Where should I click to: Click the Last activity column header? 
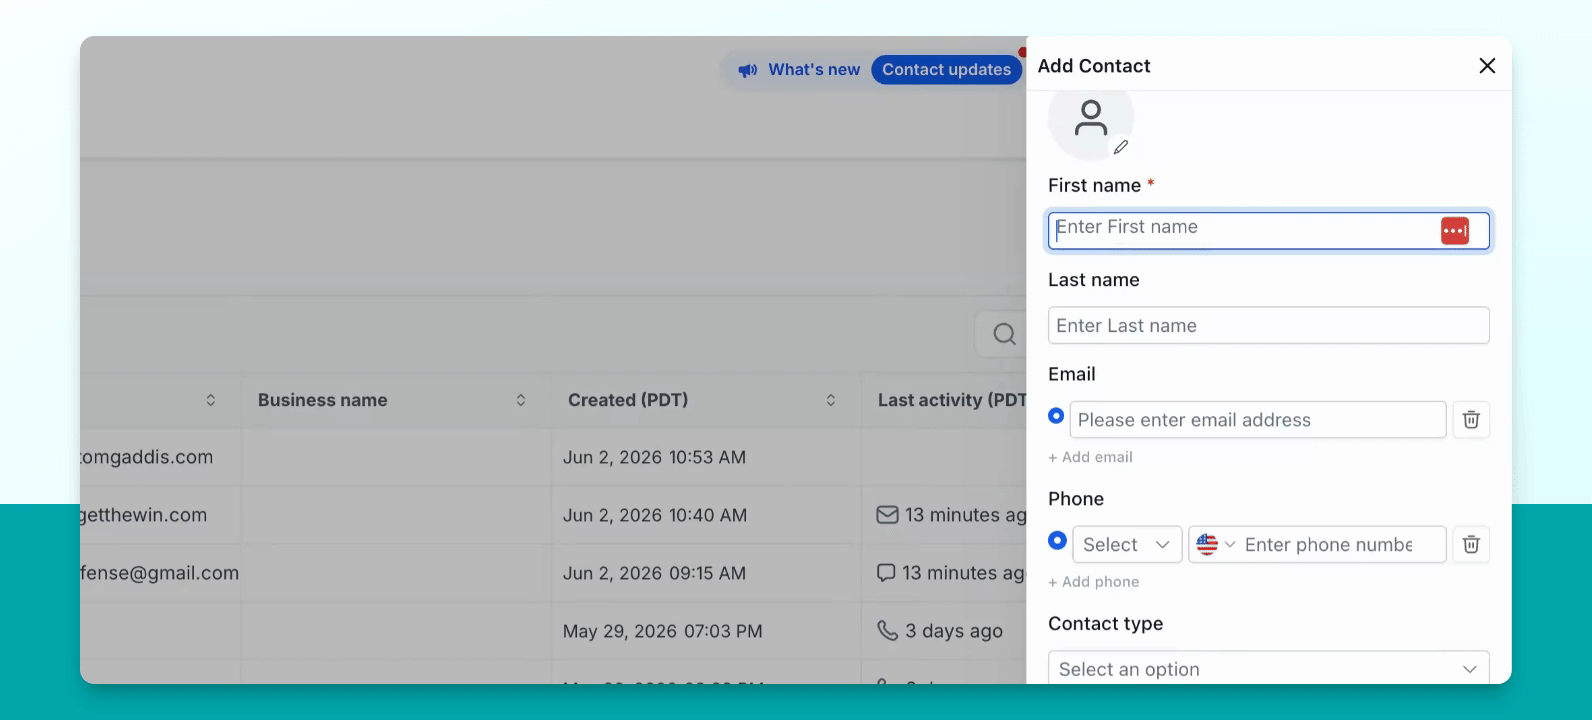[x=951, y=400]
